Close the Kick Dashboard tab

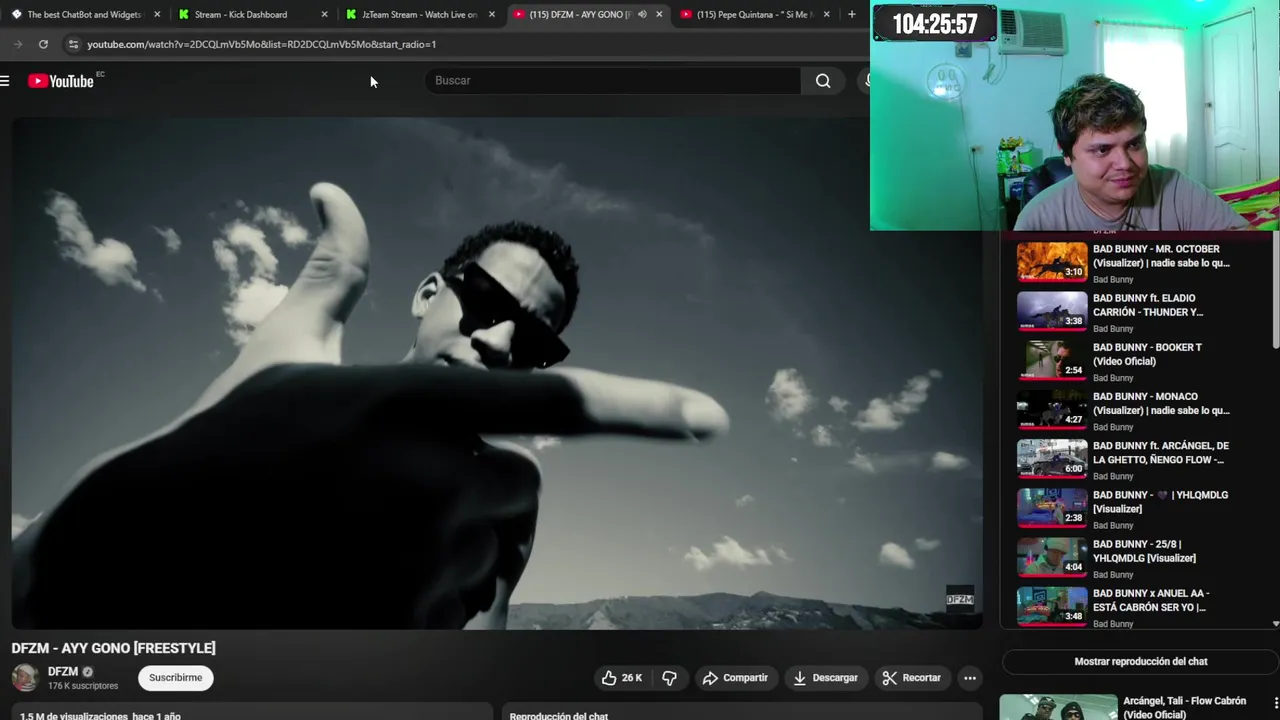click(324, 14)
